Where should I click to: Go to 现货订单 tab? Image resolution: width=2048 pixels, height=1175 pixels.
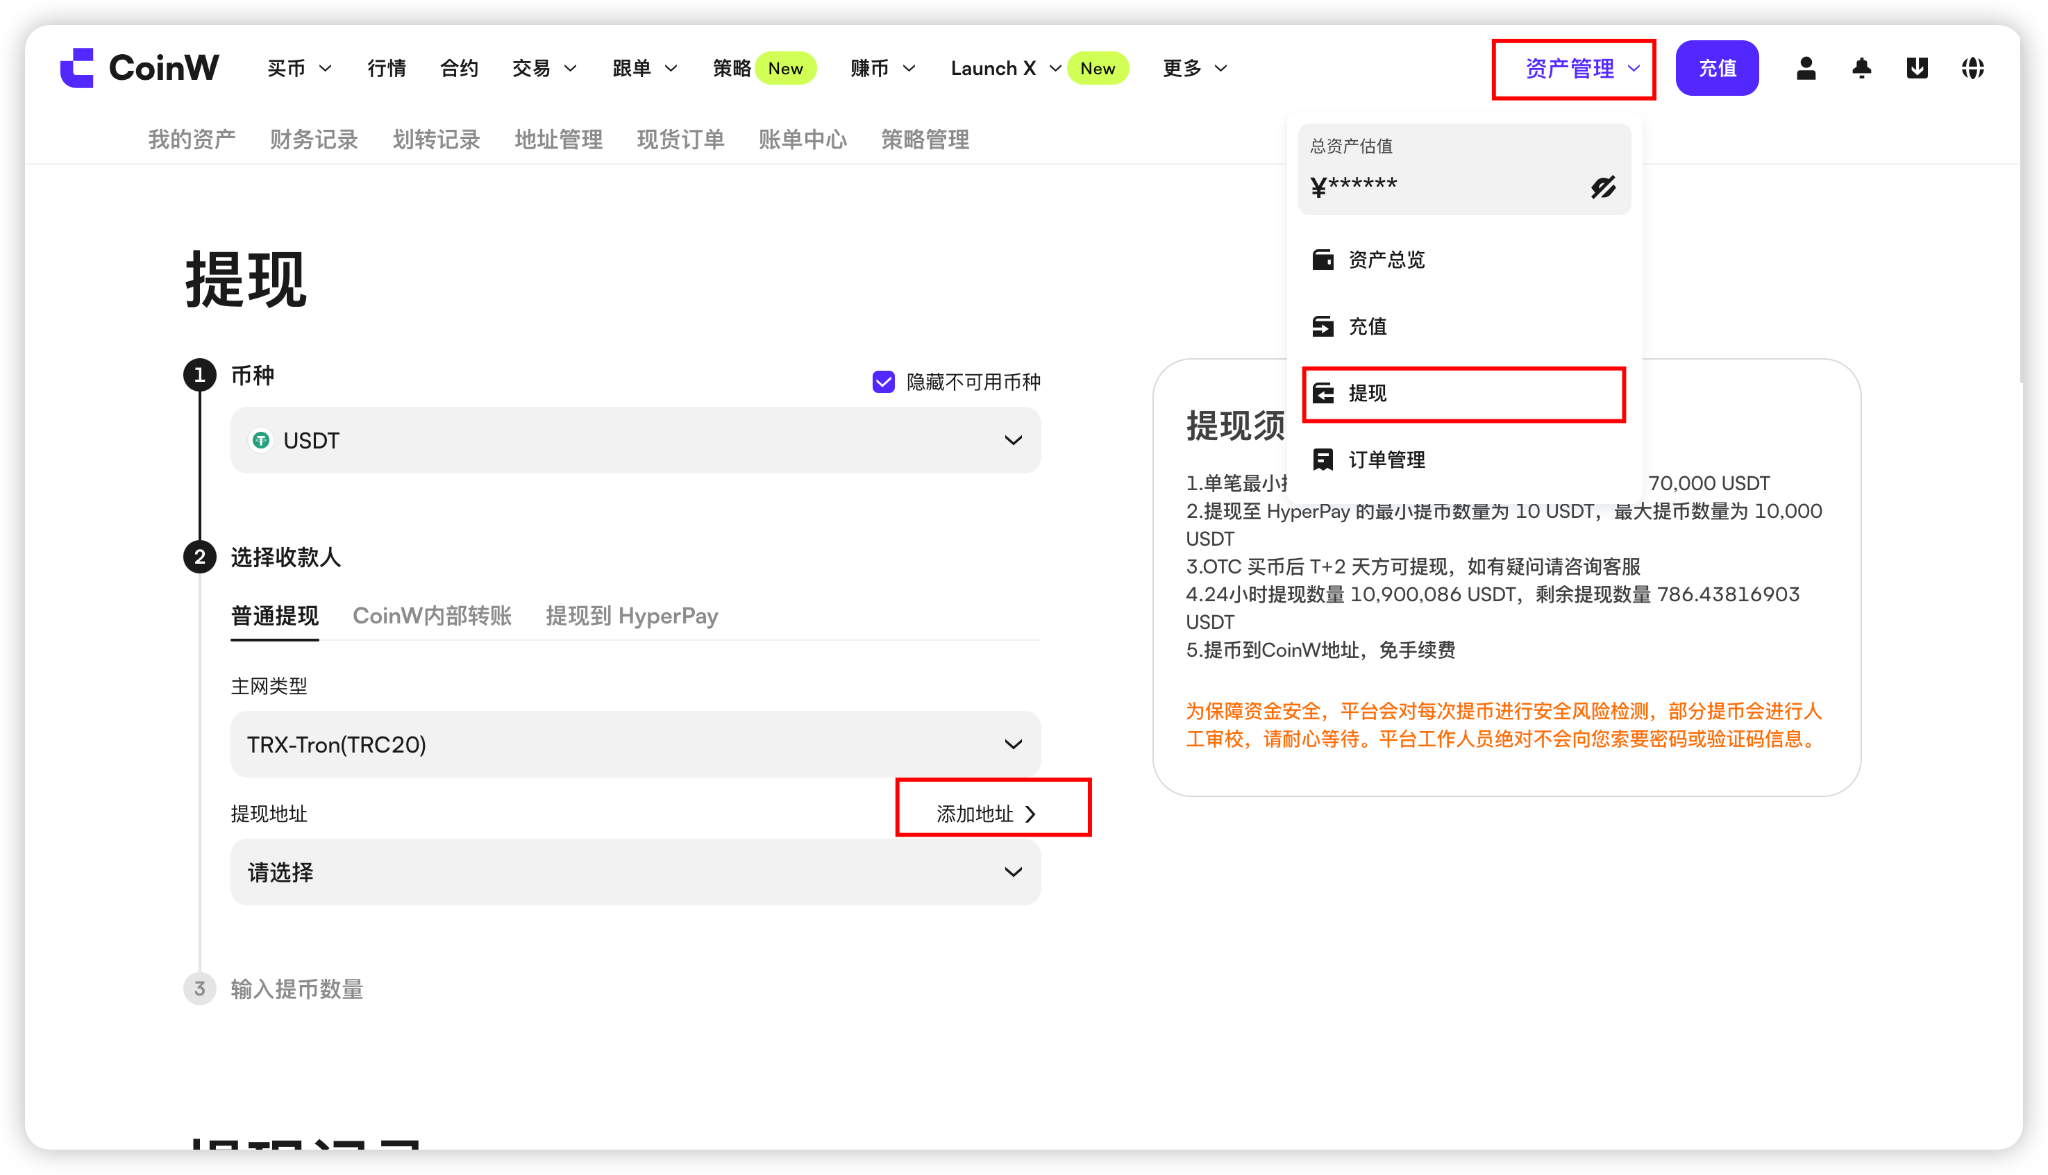(x=680, y=139)
